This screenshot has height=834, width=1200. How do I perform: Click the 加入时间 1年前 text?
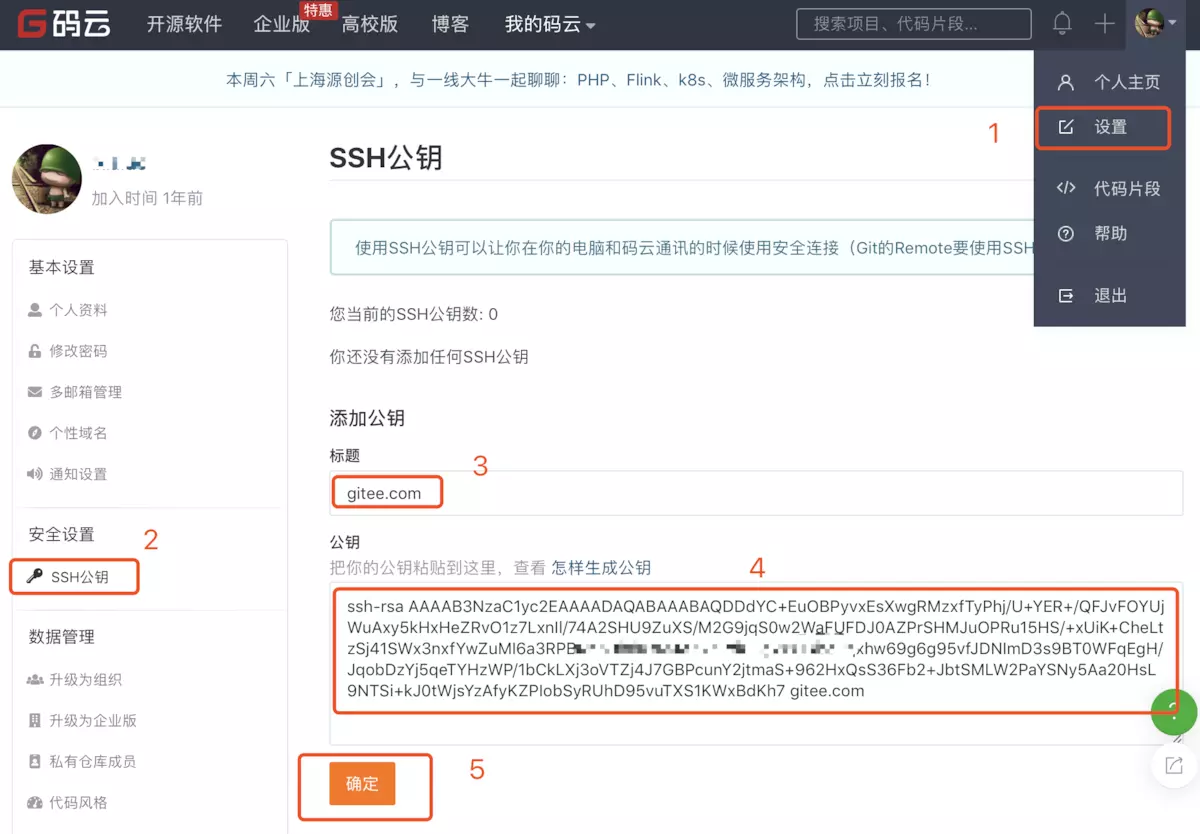147,198
